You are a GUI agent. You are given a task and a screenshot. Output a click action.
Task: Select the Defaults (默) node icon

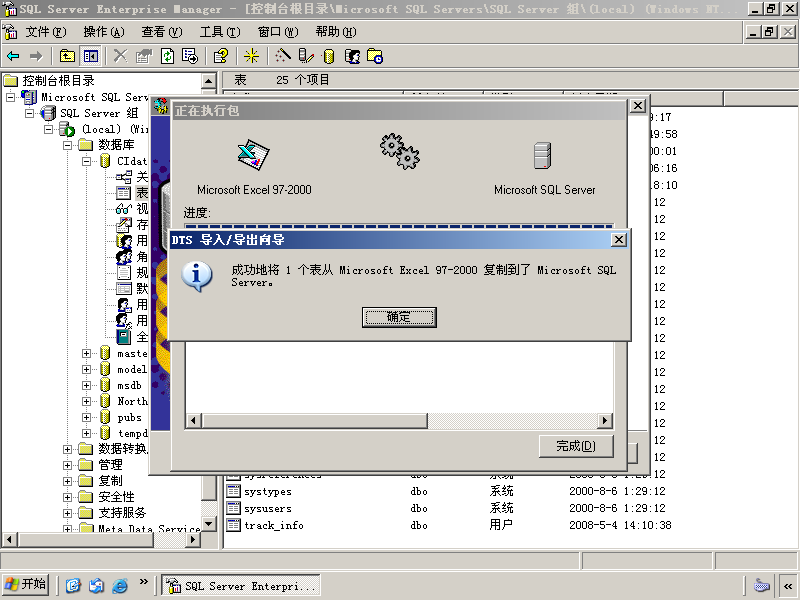pos(124,289)
